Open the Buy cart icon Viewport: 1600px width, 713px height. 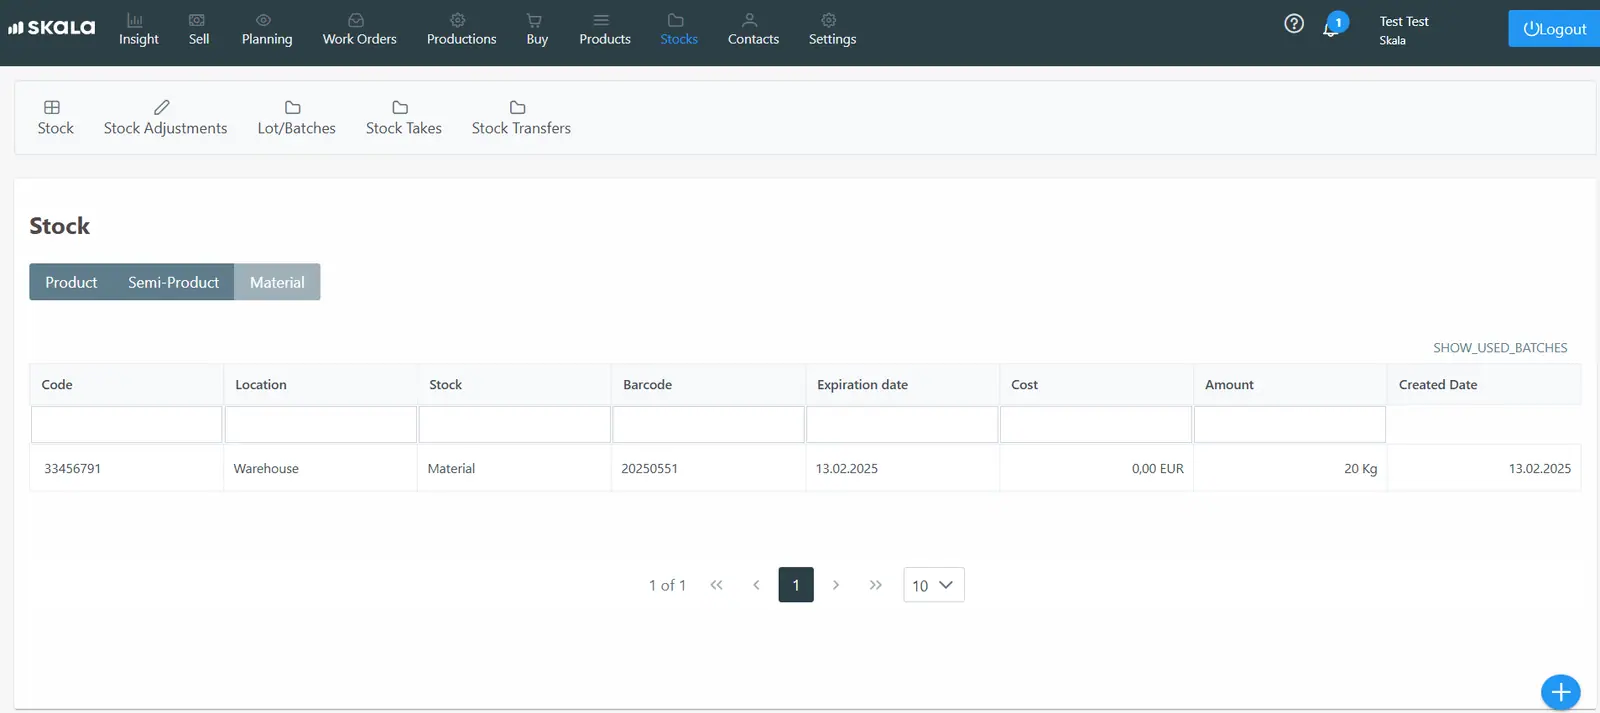(x=534, y=20)
